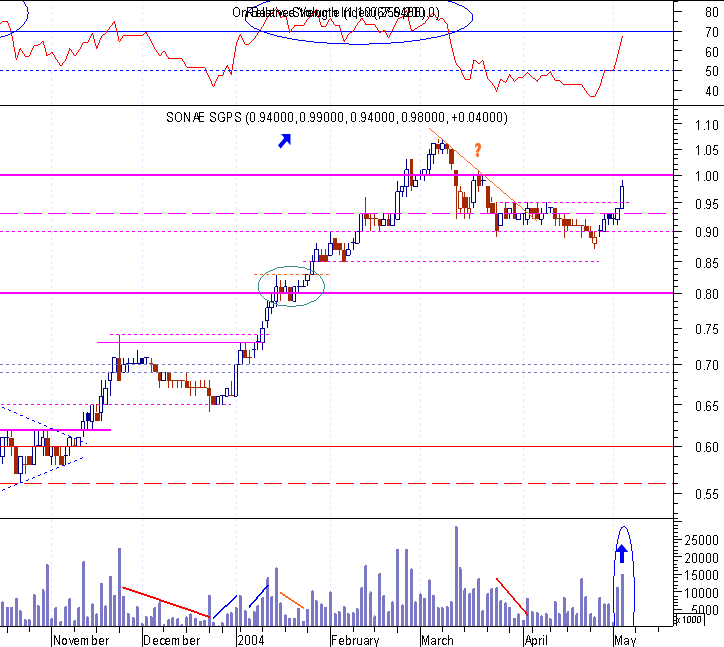This screenshot has height=647, width=724.
Task: Click the 25000 value on the volume scale
Action: tap(701, 540)
